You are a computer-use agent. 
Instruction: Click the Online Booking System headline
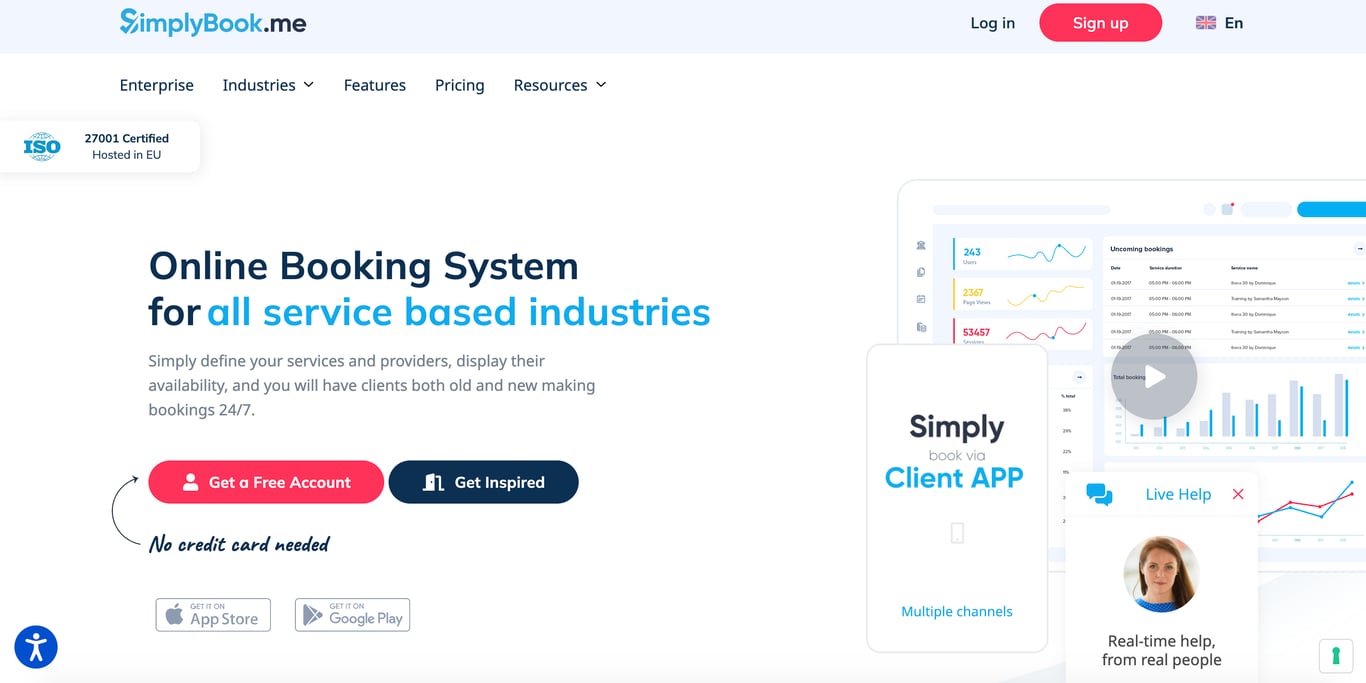[x=364, y=266]
